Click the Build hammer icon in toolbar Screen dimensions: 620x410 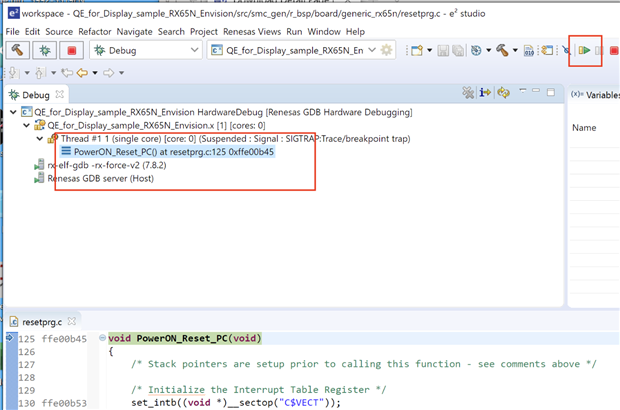[16, 50]
